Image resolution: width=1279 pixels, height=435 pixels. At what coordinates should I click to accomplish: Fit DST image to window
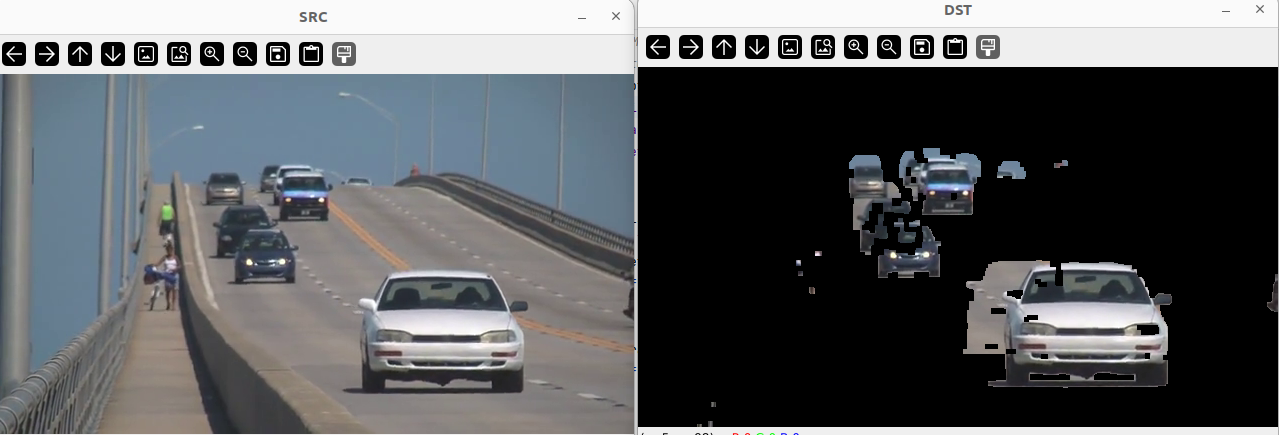823,47
